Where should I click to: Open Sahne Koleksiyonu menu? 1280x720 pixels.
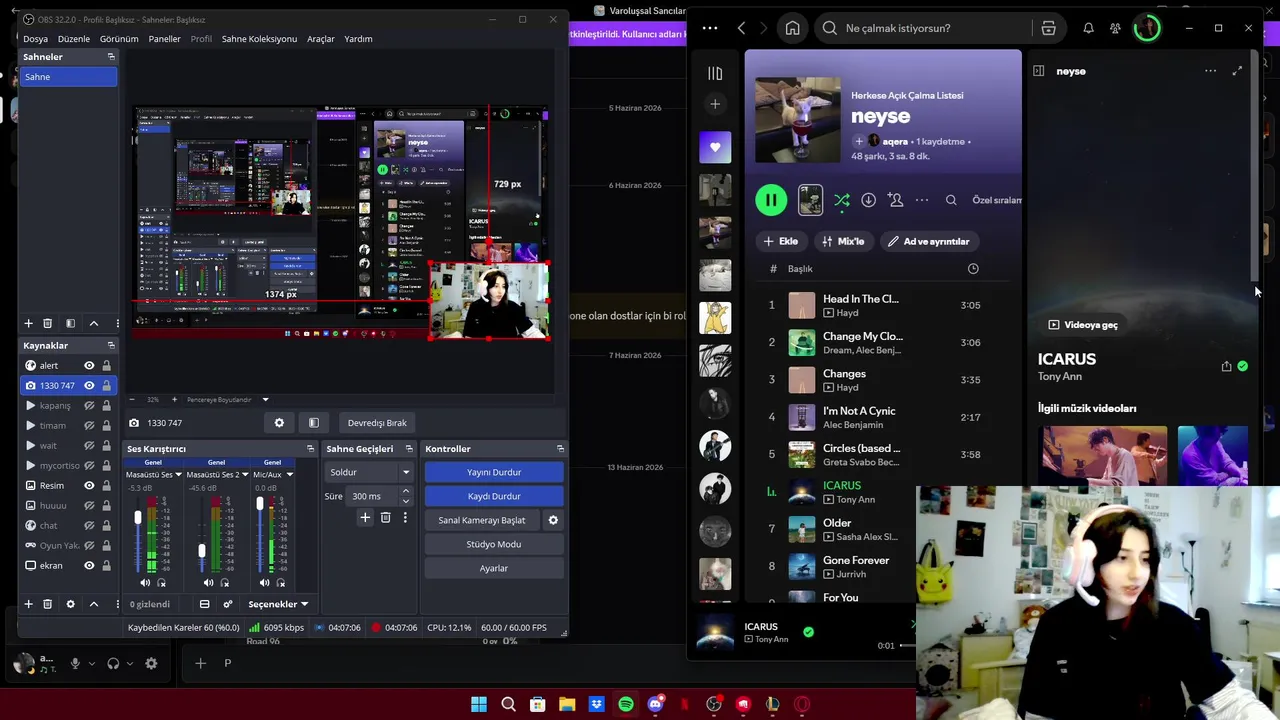pos(259,39)
